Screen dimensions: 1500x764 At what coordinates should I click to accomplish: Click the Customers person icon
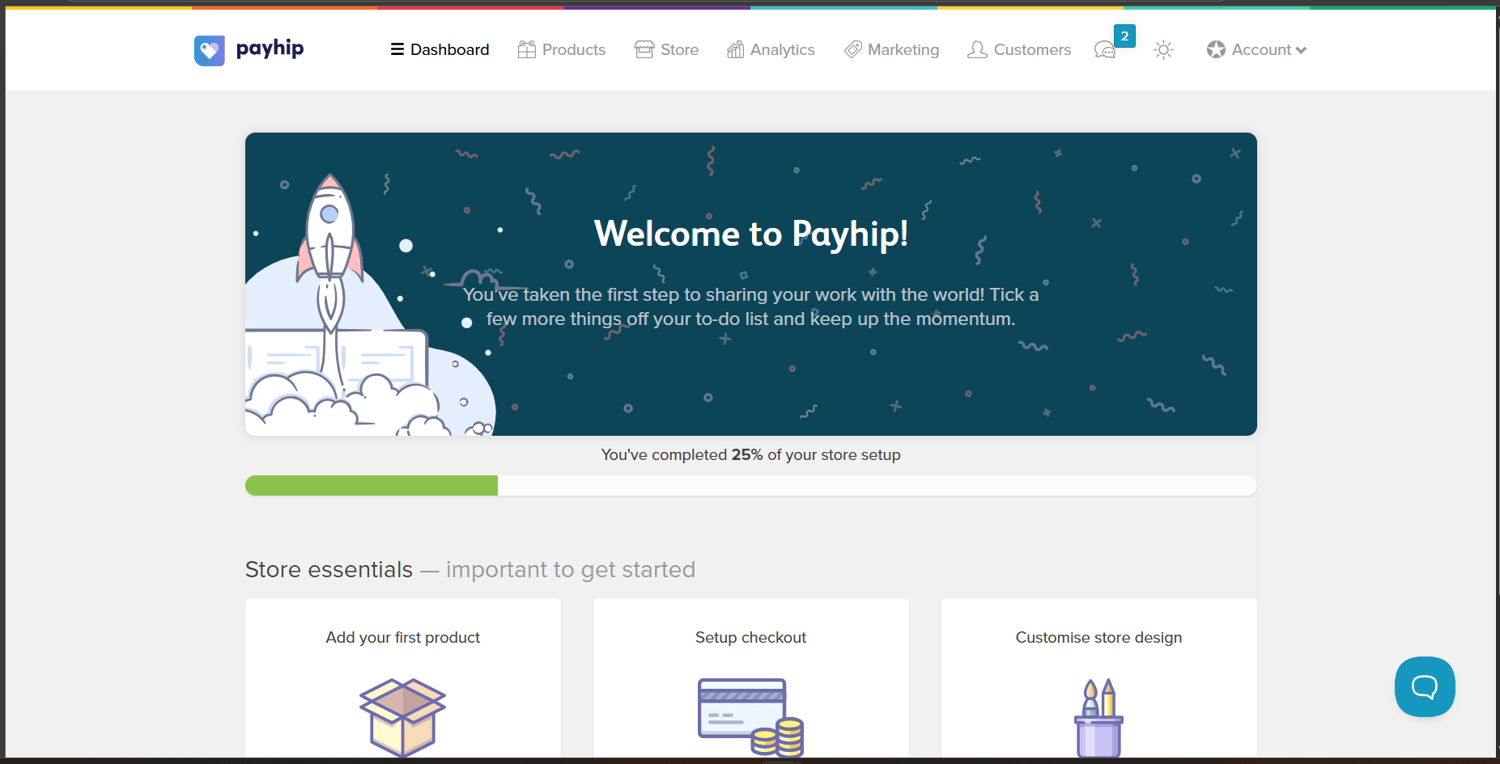pyautogui.click(x=977, y=49)
